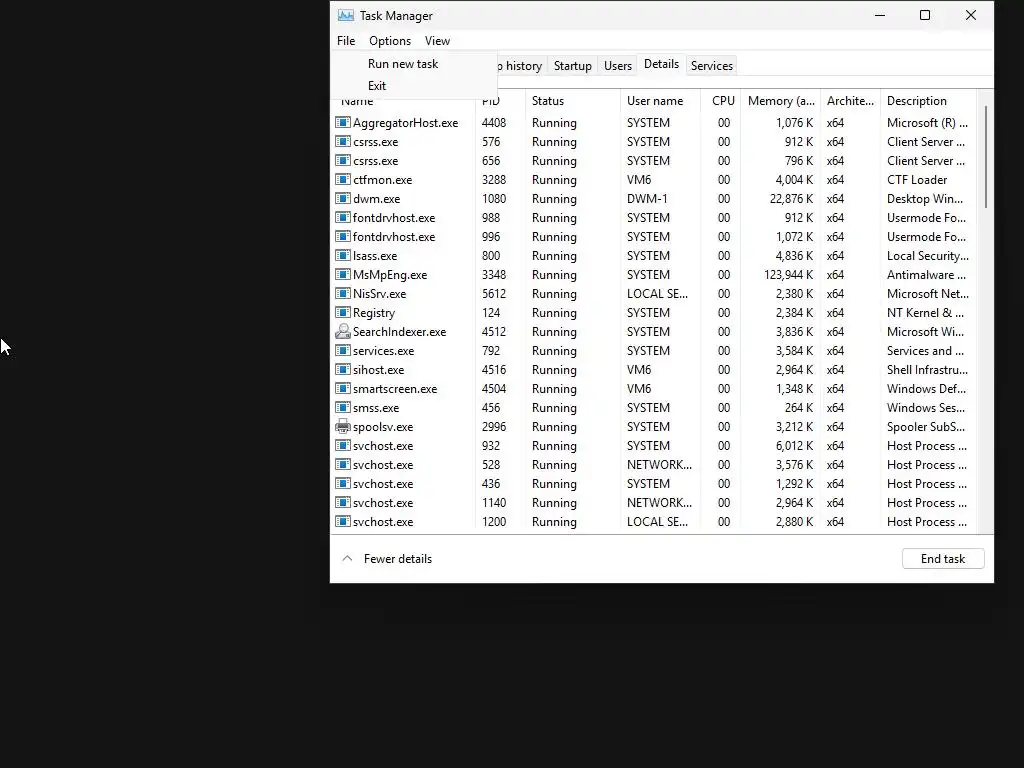Open the File menu
Image resolution: width=1024 pixels, height=768 pixels.
point(346,40)
